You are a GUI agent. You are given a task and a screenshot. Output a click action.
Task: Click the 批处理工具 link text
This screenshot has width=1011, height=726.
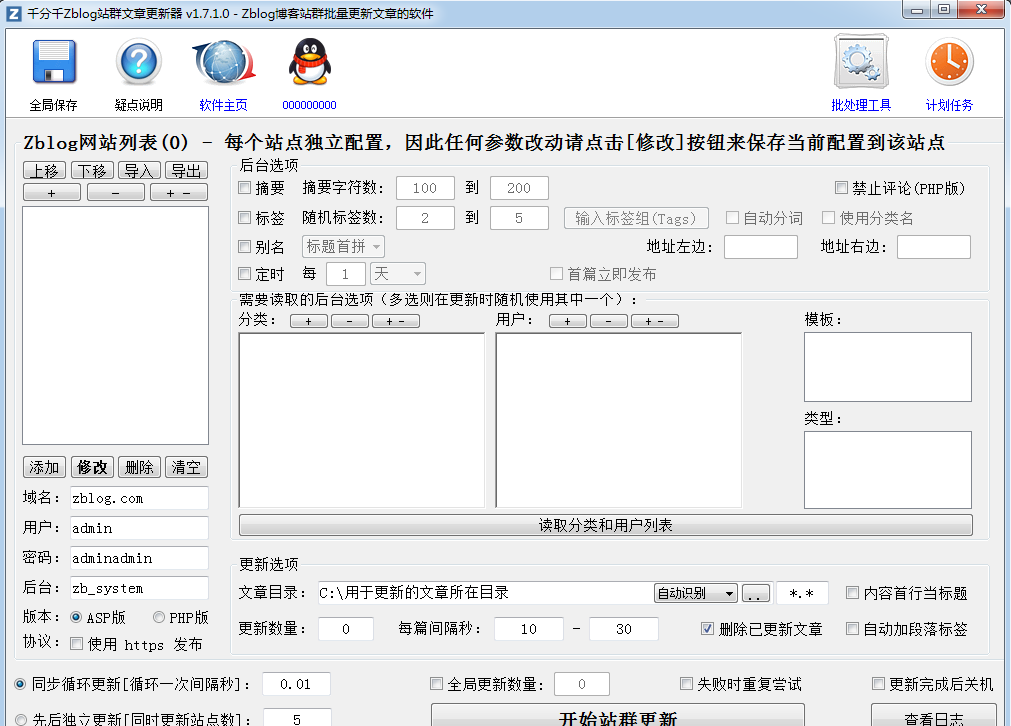861,105
